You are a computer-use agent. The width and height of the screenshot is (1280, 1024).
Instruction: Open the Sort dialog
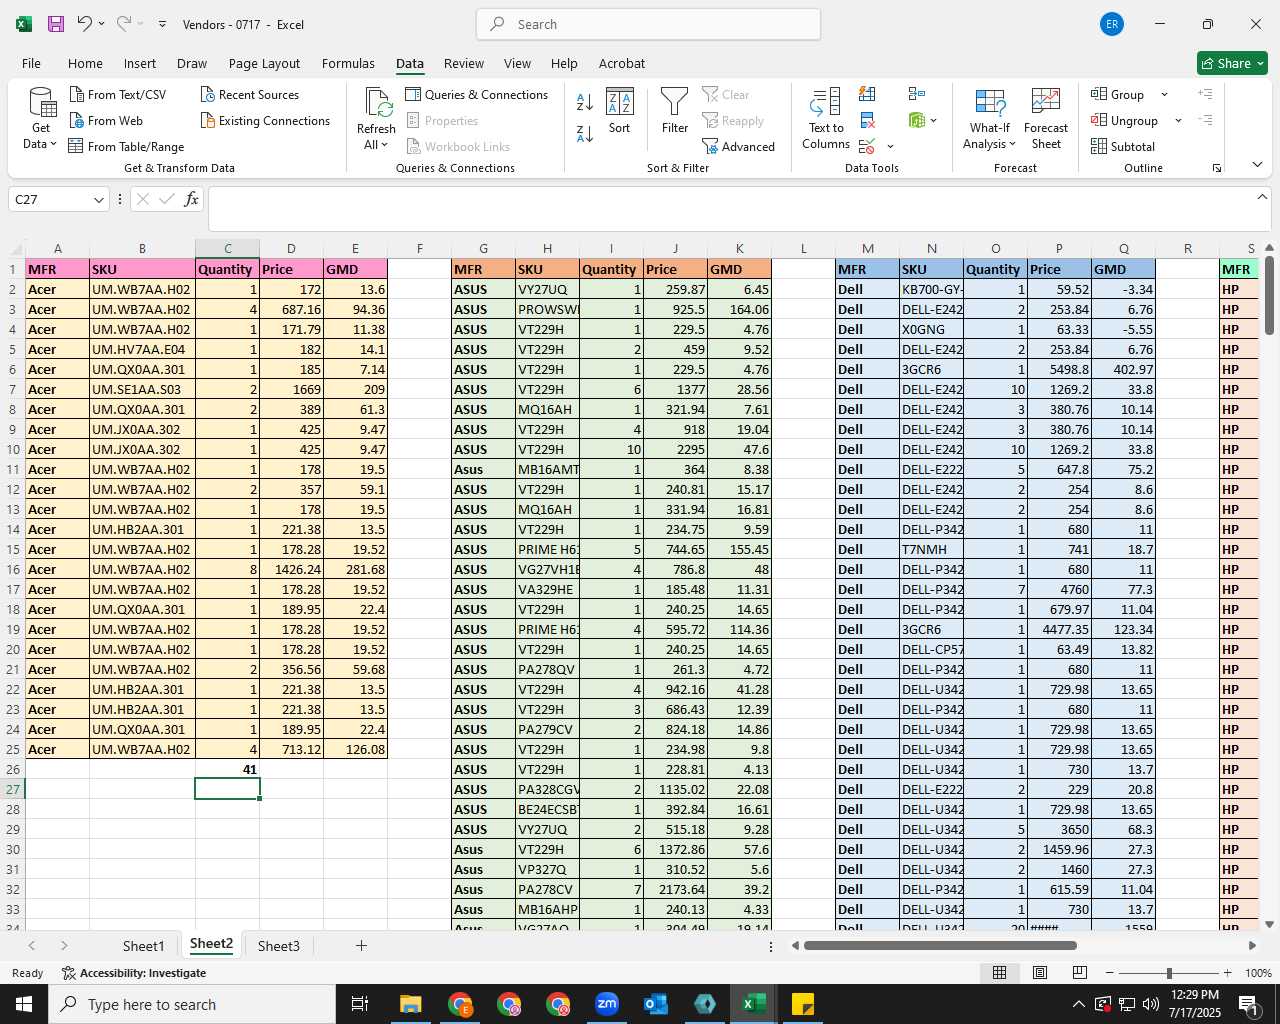620,110
